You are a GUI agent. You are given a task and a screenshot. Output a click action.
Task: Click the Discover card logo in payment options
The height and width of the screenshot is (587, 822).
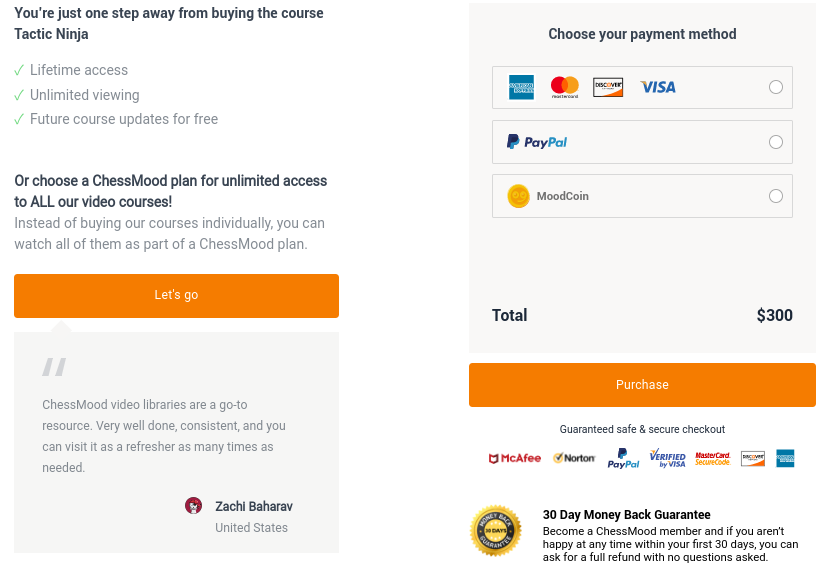coord(608,87)
